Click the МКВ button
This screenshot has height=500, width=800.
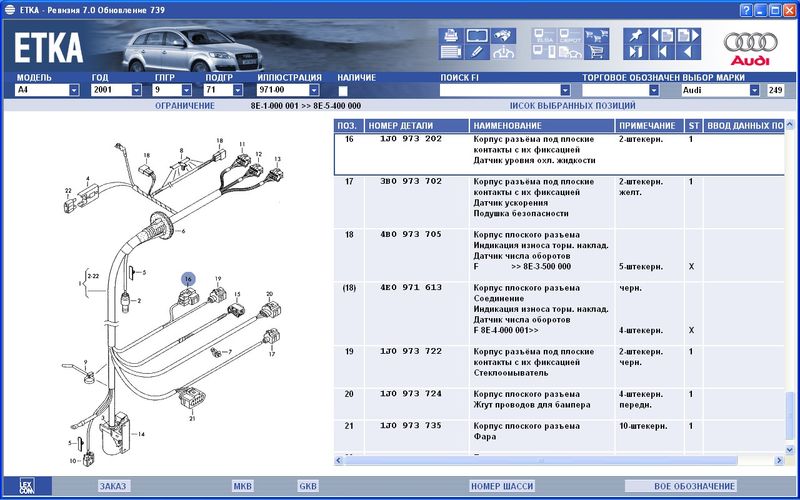click(242, 486)
